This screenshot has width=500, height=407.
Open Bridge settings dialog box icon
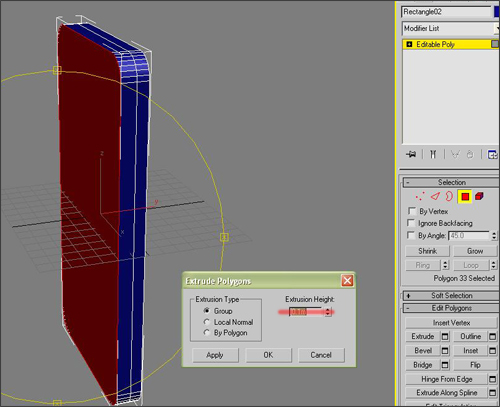pyautogui.click(x=445, y=365)
